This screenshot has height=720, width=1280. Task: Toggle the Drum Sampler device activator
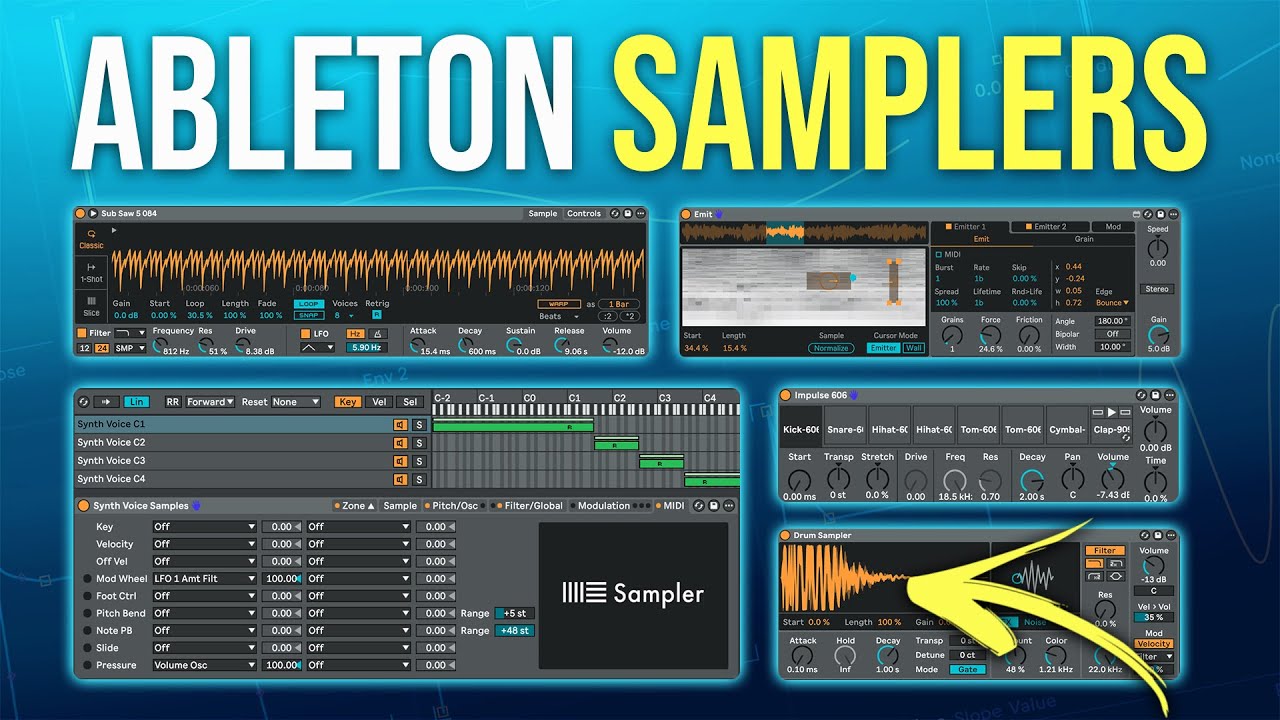point(786,536)
